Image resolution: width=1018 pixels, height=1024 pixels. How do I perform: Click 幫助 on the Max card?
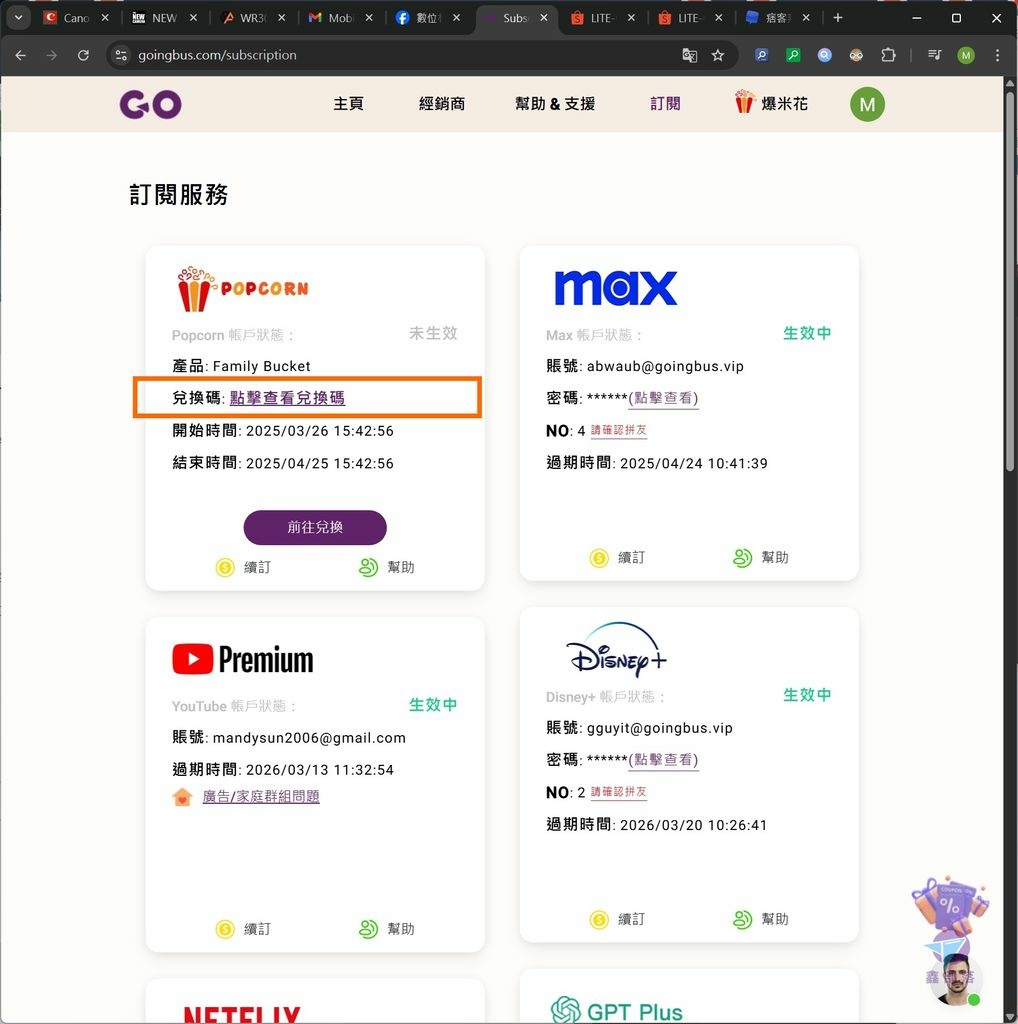761,557
